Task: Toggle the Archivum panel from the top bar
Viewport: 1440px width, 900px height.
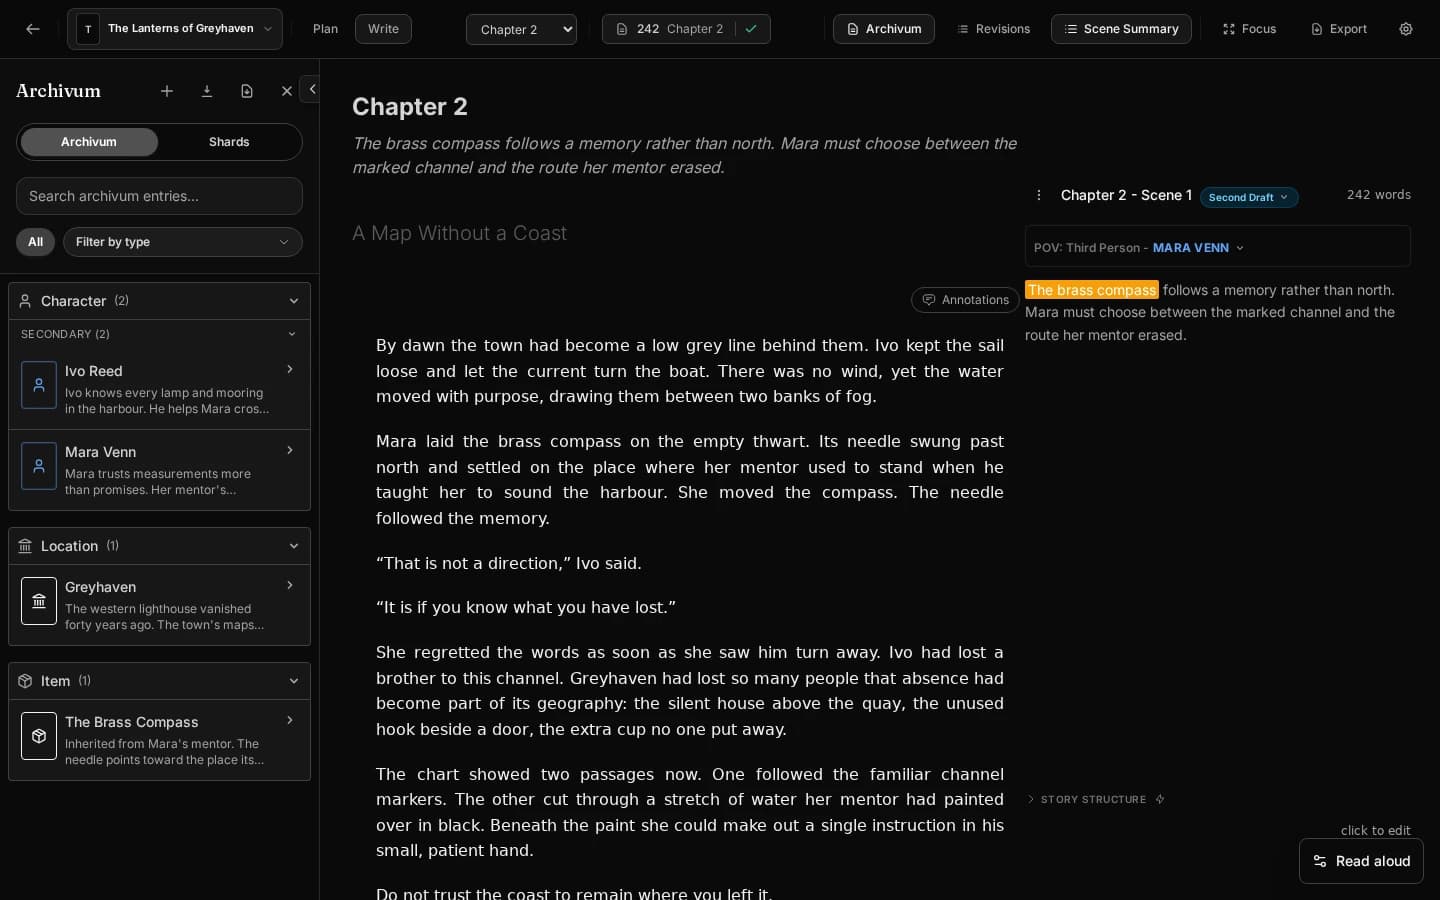Action: [x=884, y=29]
